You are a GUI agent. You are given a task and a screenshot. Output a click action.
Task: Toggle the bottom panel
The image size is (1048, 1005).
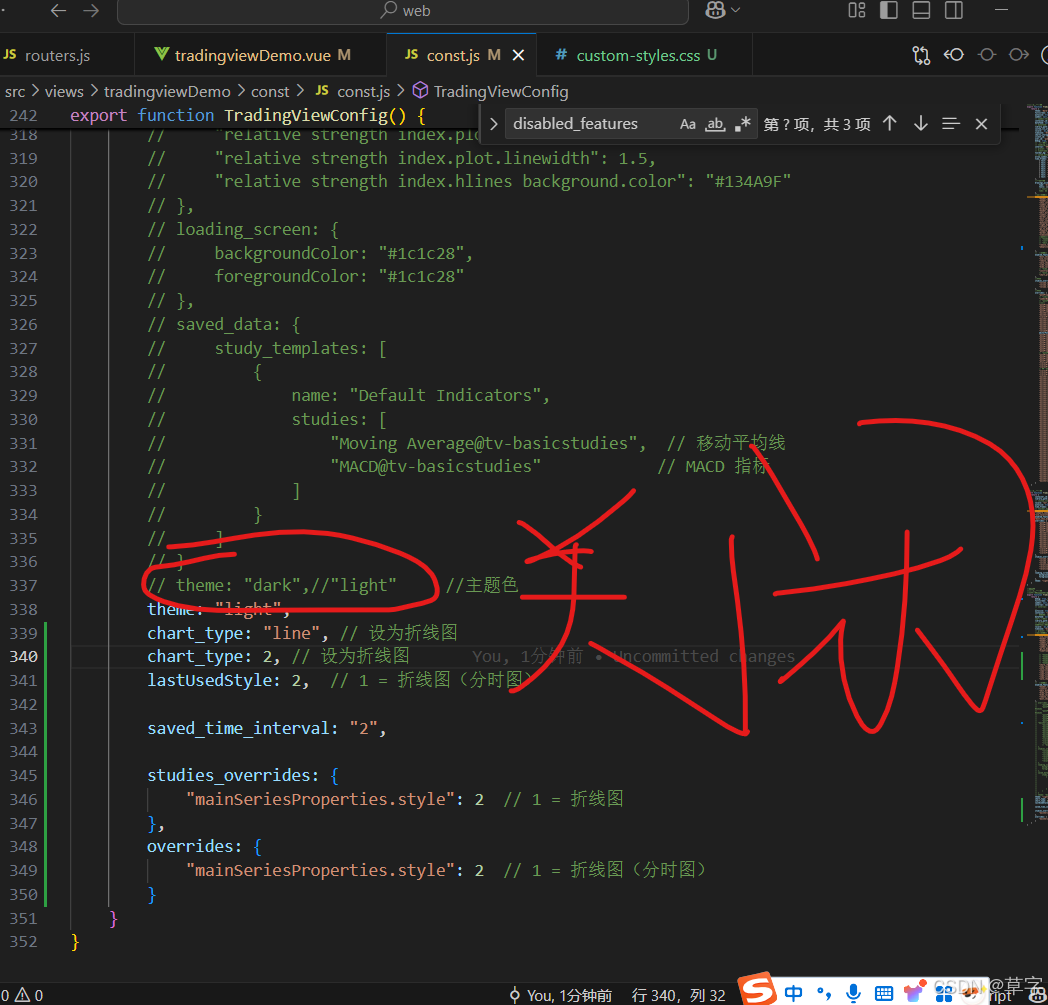(x=921, y=10)
